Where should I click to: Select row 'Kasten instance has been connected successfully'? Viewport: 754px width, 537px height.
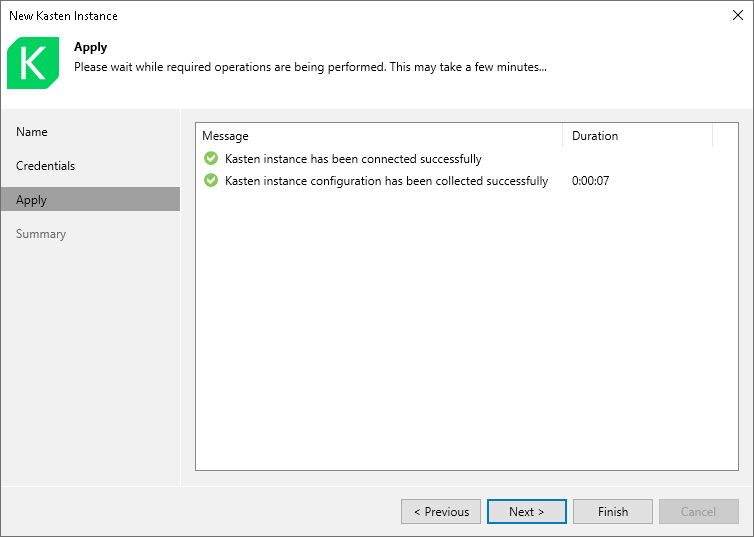[x=466, y=159]
